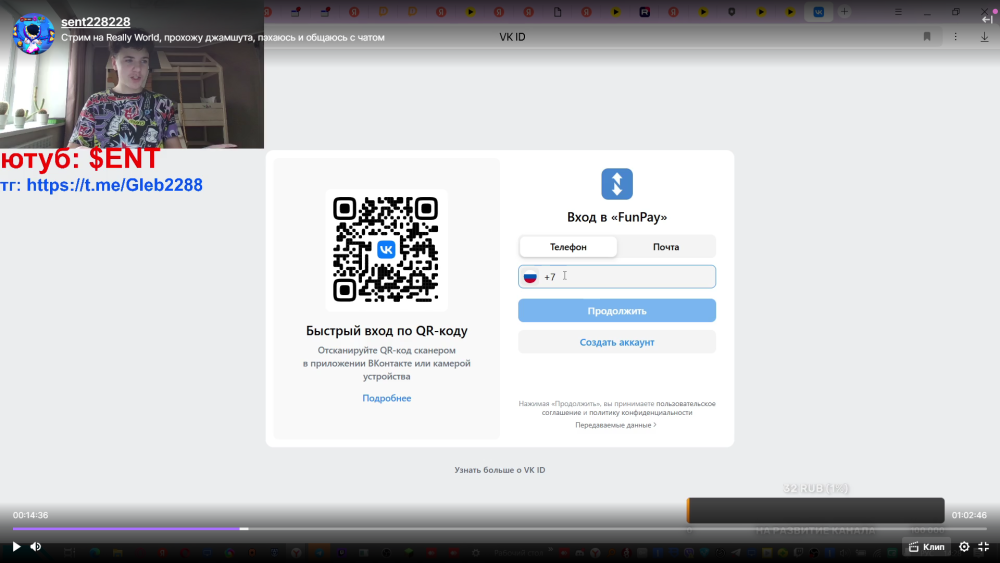The height and width of the screenshot is (563, 1000).
Task: Create a clip with the Клип button
Action: click(927, 546)
